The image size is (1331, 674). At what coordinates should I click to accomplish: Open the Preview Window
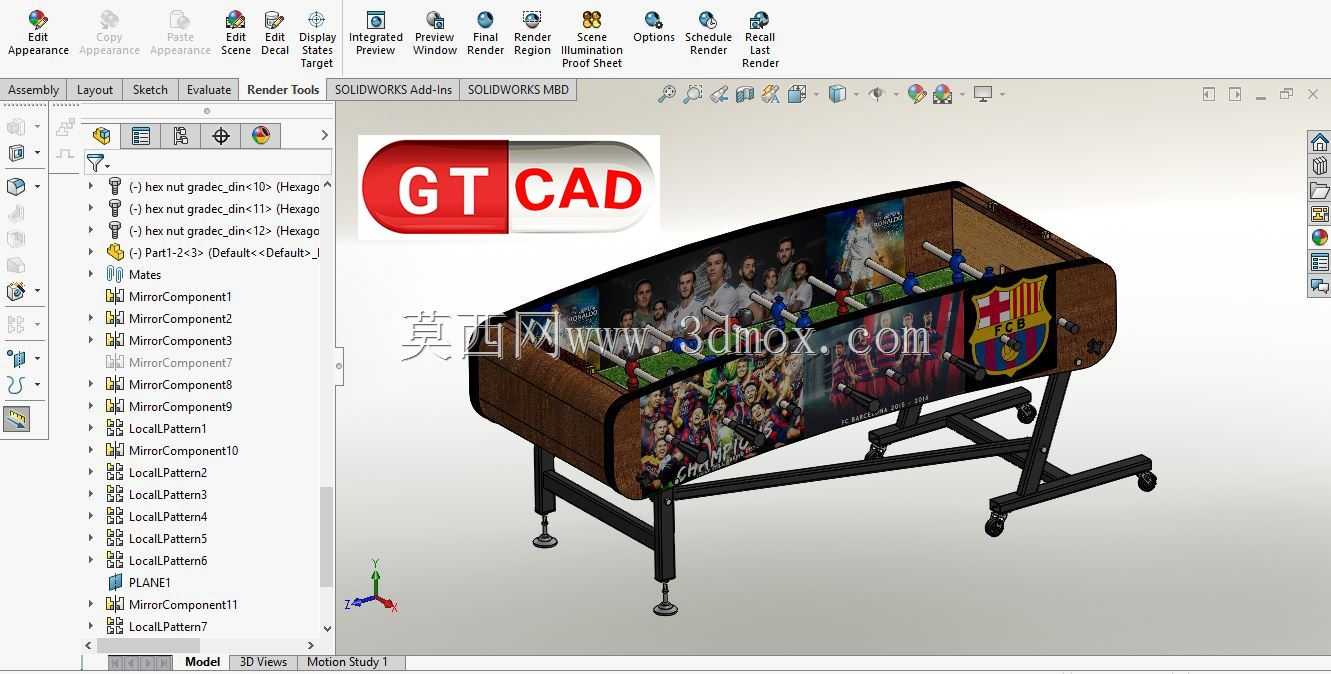pyautogui.click(x=435, y=33)
